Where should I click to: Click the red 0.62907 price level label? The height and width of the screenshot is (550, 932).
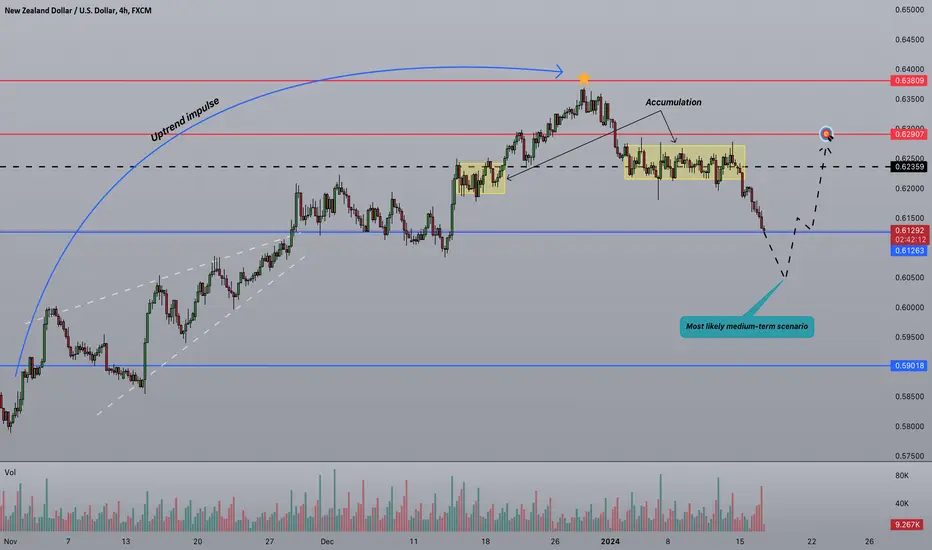pos(909,134)
